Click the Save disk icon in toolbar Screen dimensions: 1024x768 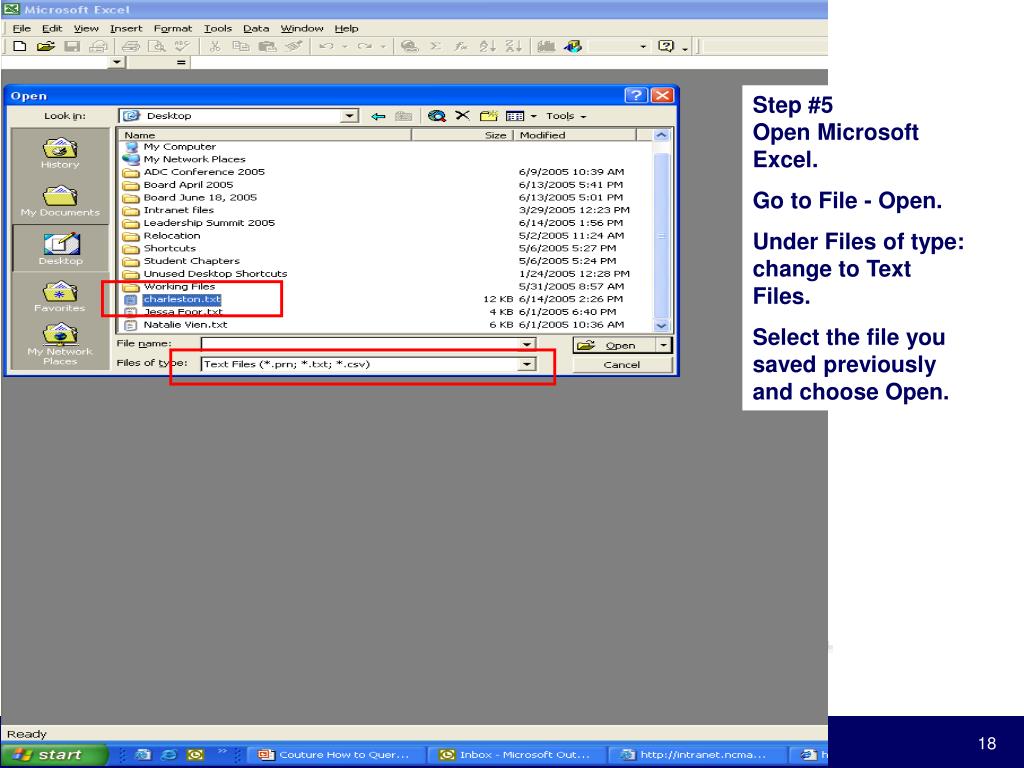click(72, 46)
